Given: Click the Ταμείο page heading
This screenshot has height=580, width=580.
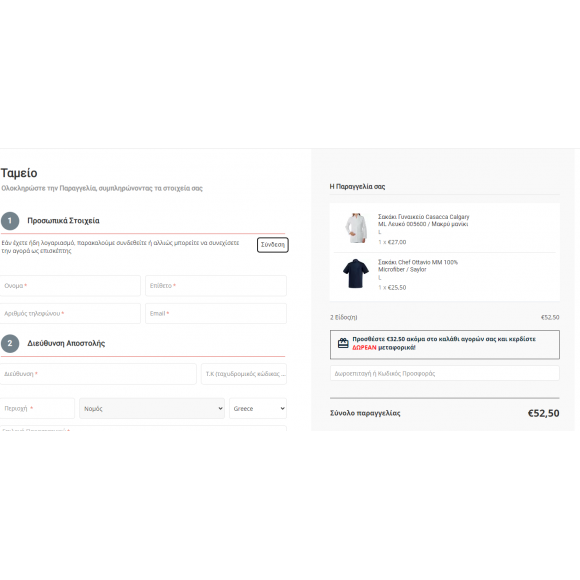Looking at the screenshot, I should point(19,173).
